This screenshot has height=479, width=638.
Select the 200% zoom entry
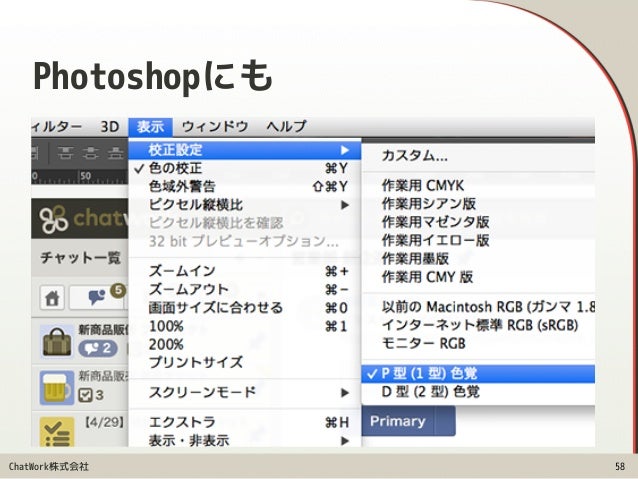[x=245, y=344]
